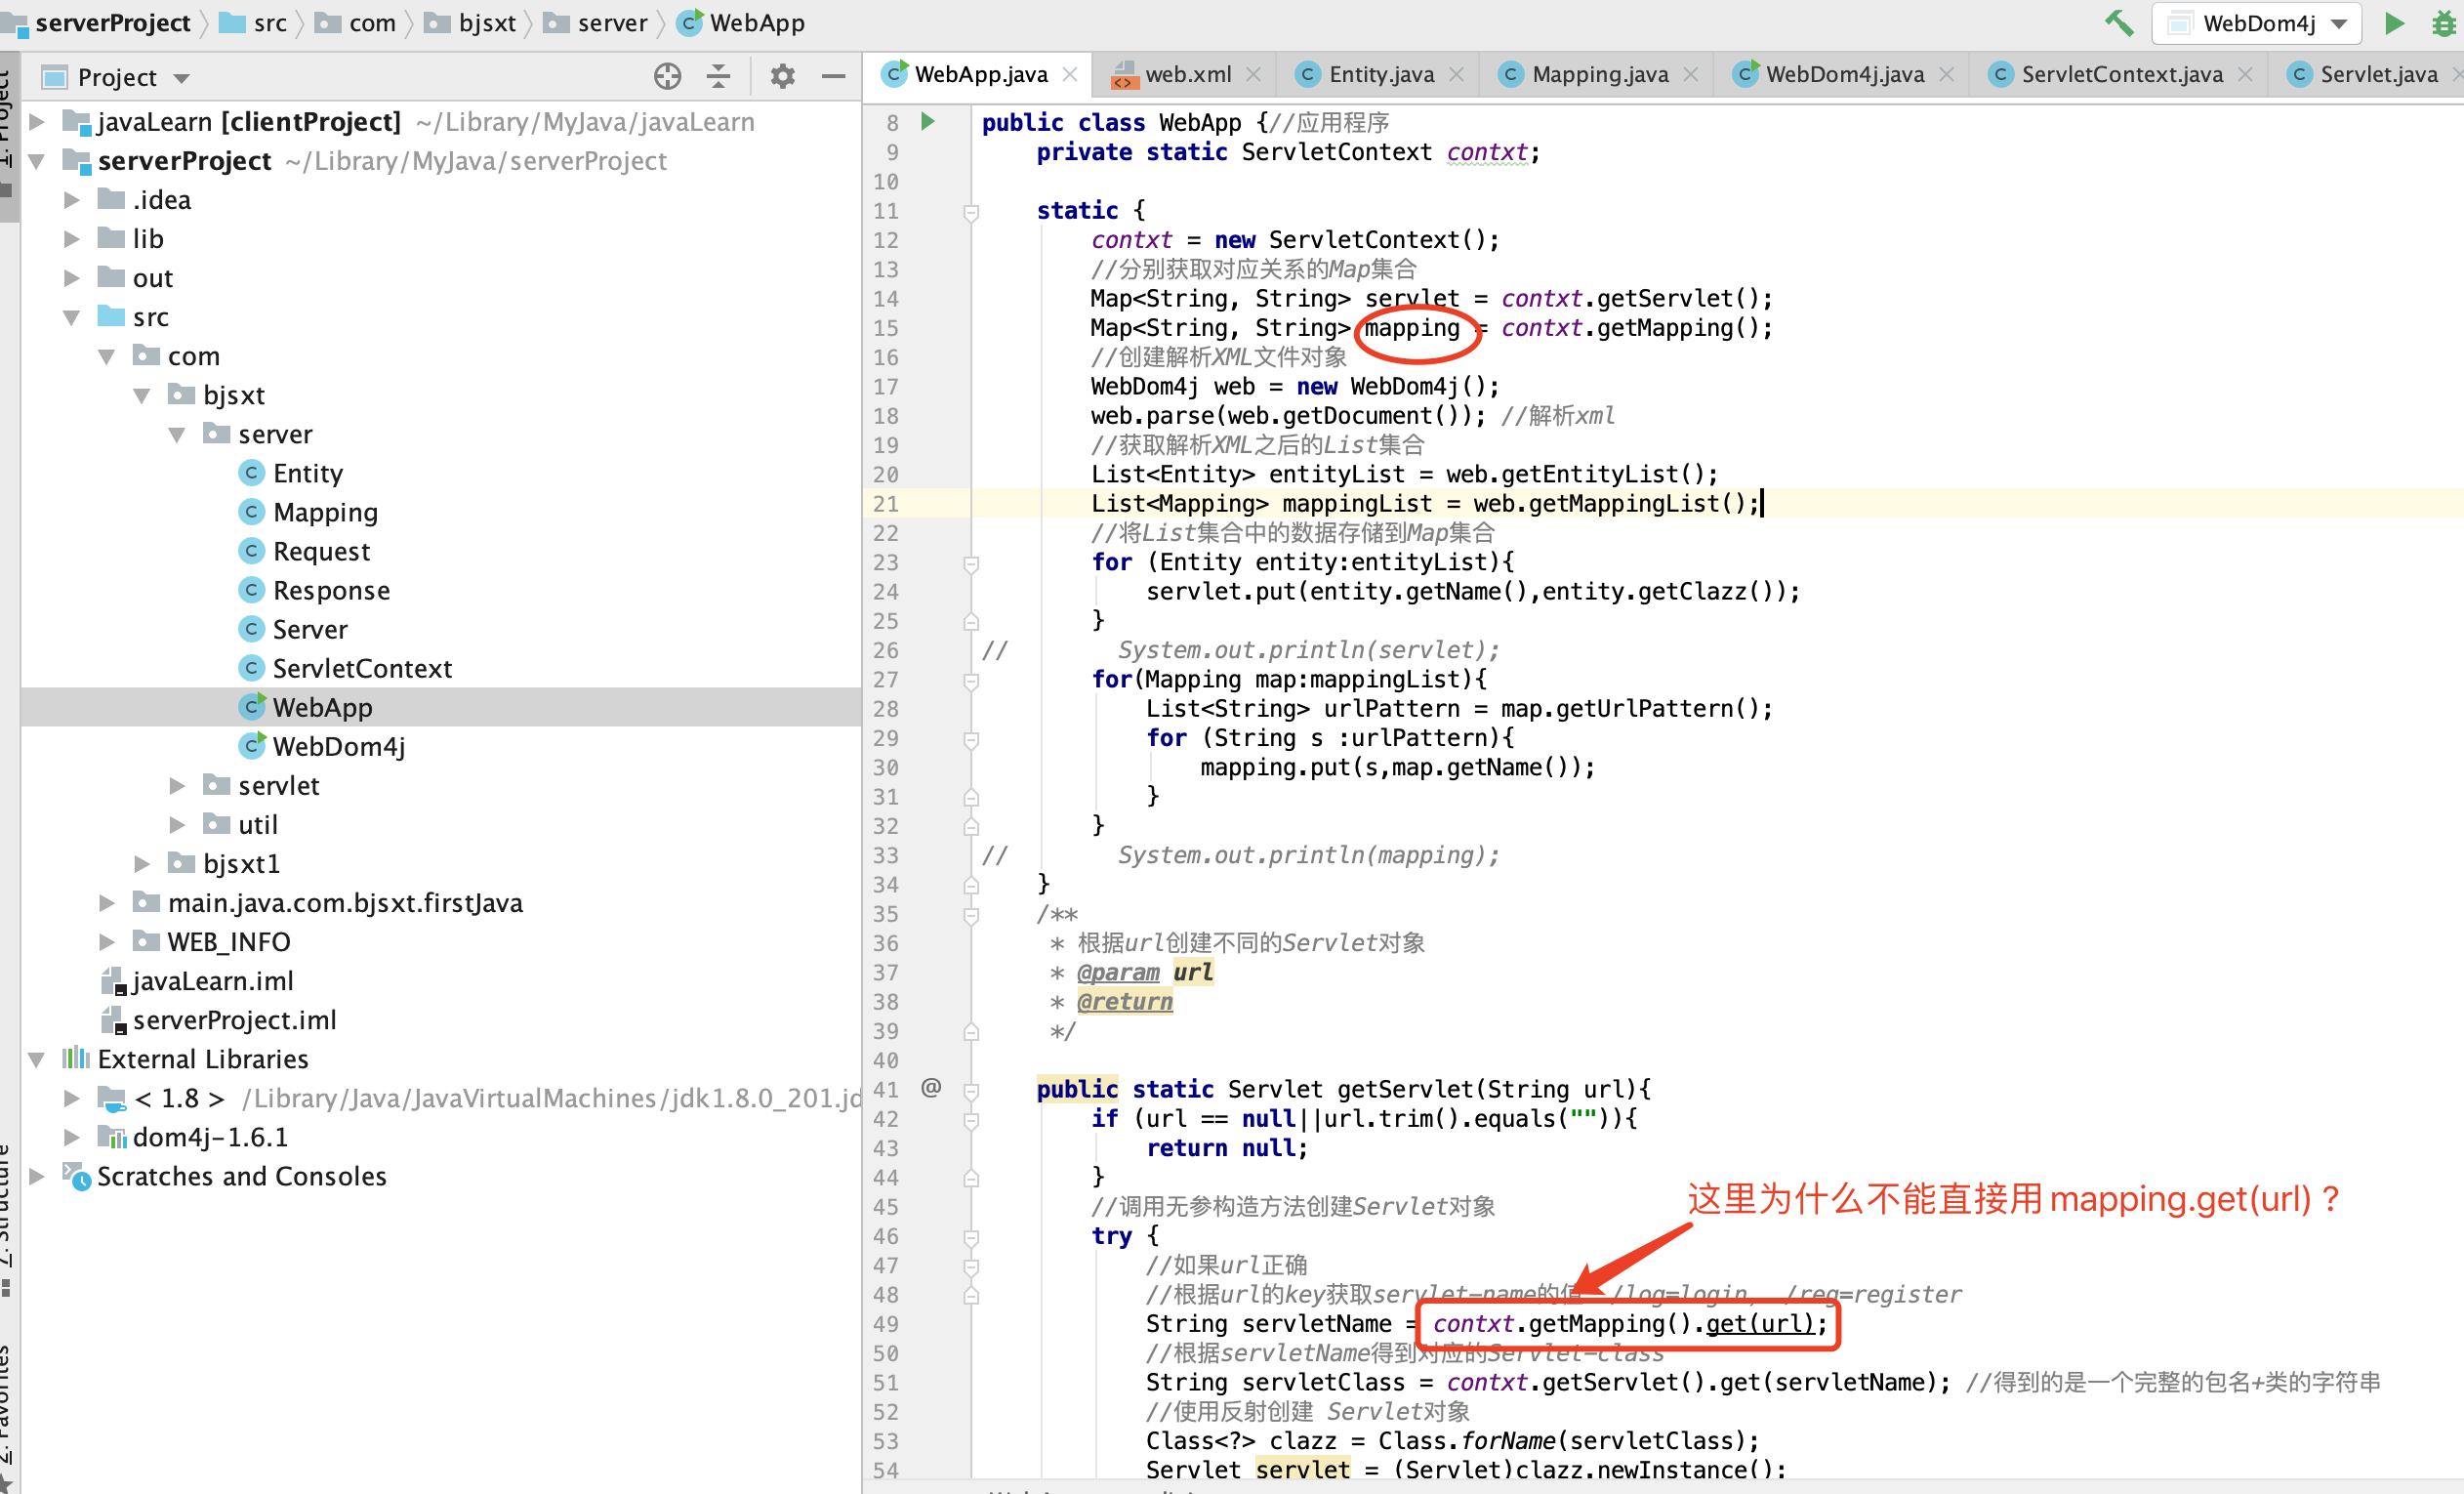Select WebDom4j class in project tree
This screenshot has height=1494, width=2464.
338,747
